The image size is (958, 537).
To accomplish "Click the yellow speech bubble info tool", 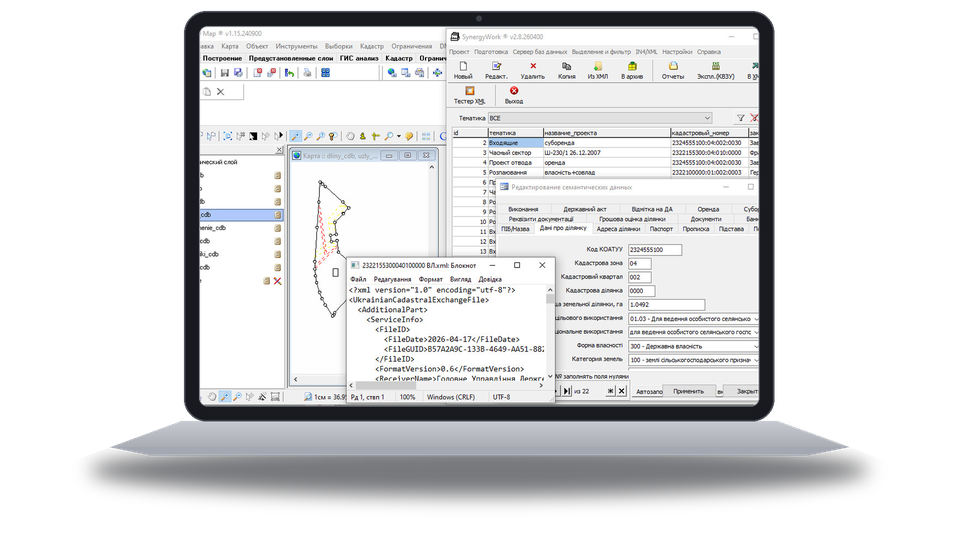I will (409, 136).
